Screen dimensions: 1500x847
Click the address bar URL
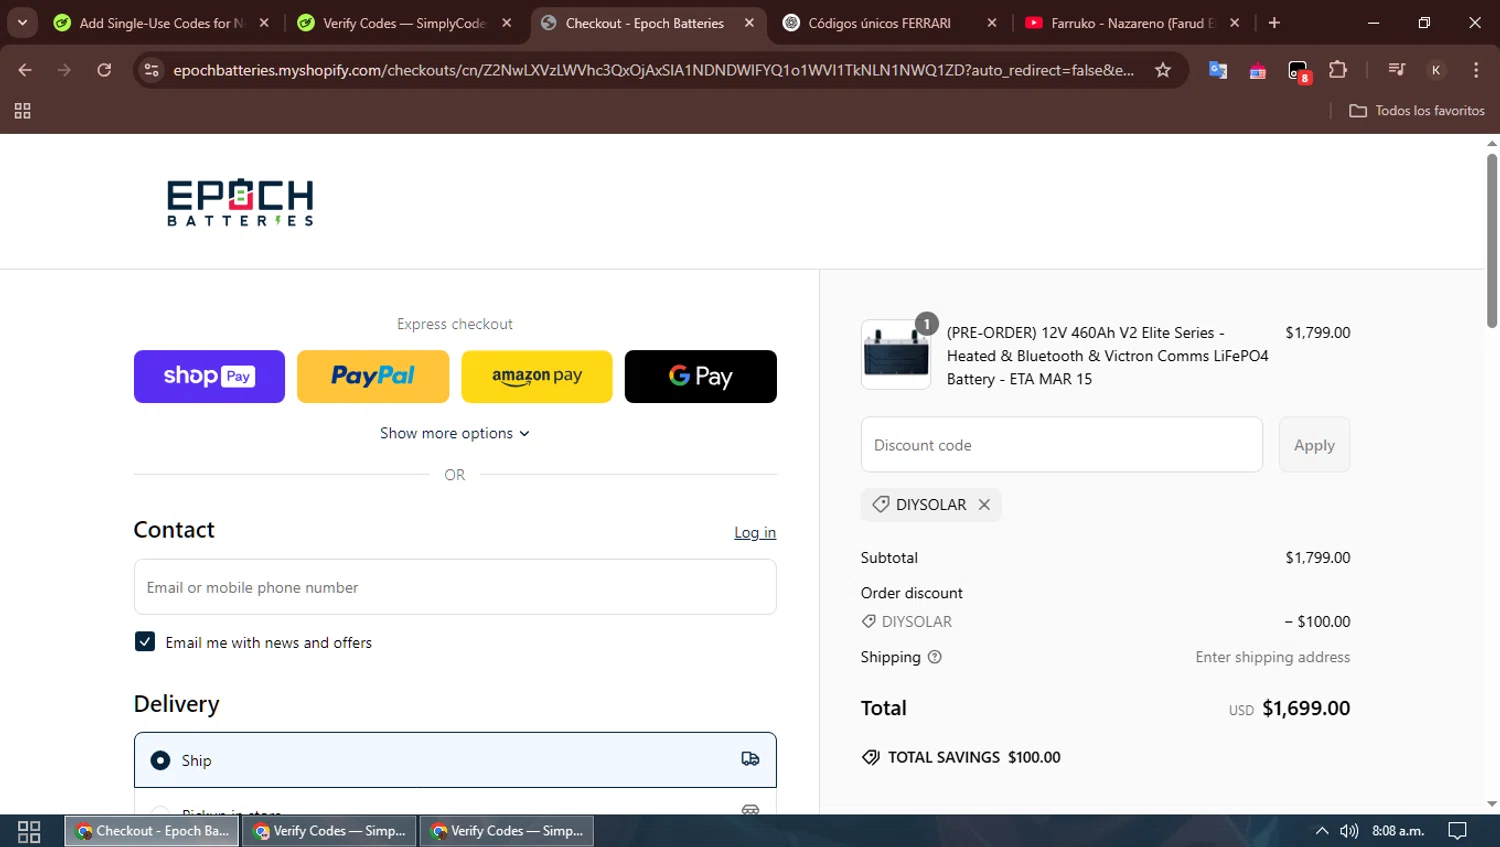[653, 70]
